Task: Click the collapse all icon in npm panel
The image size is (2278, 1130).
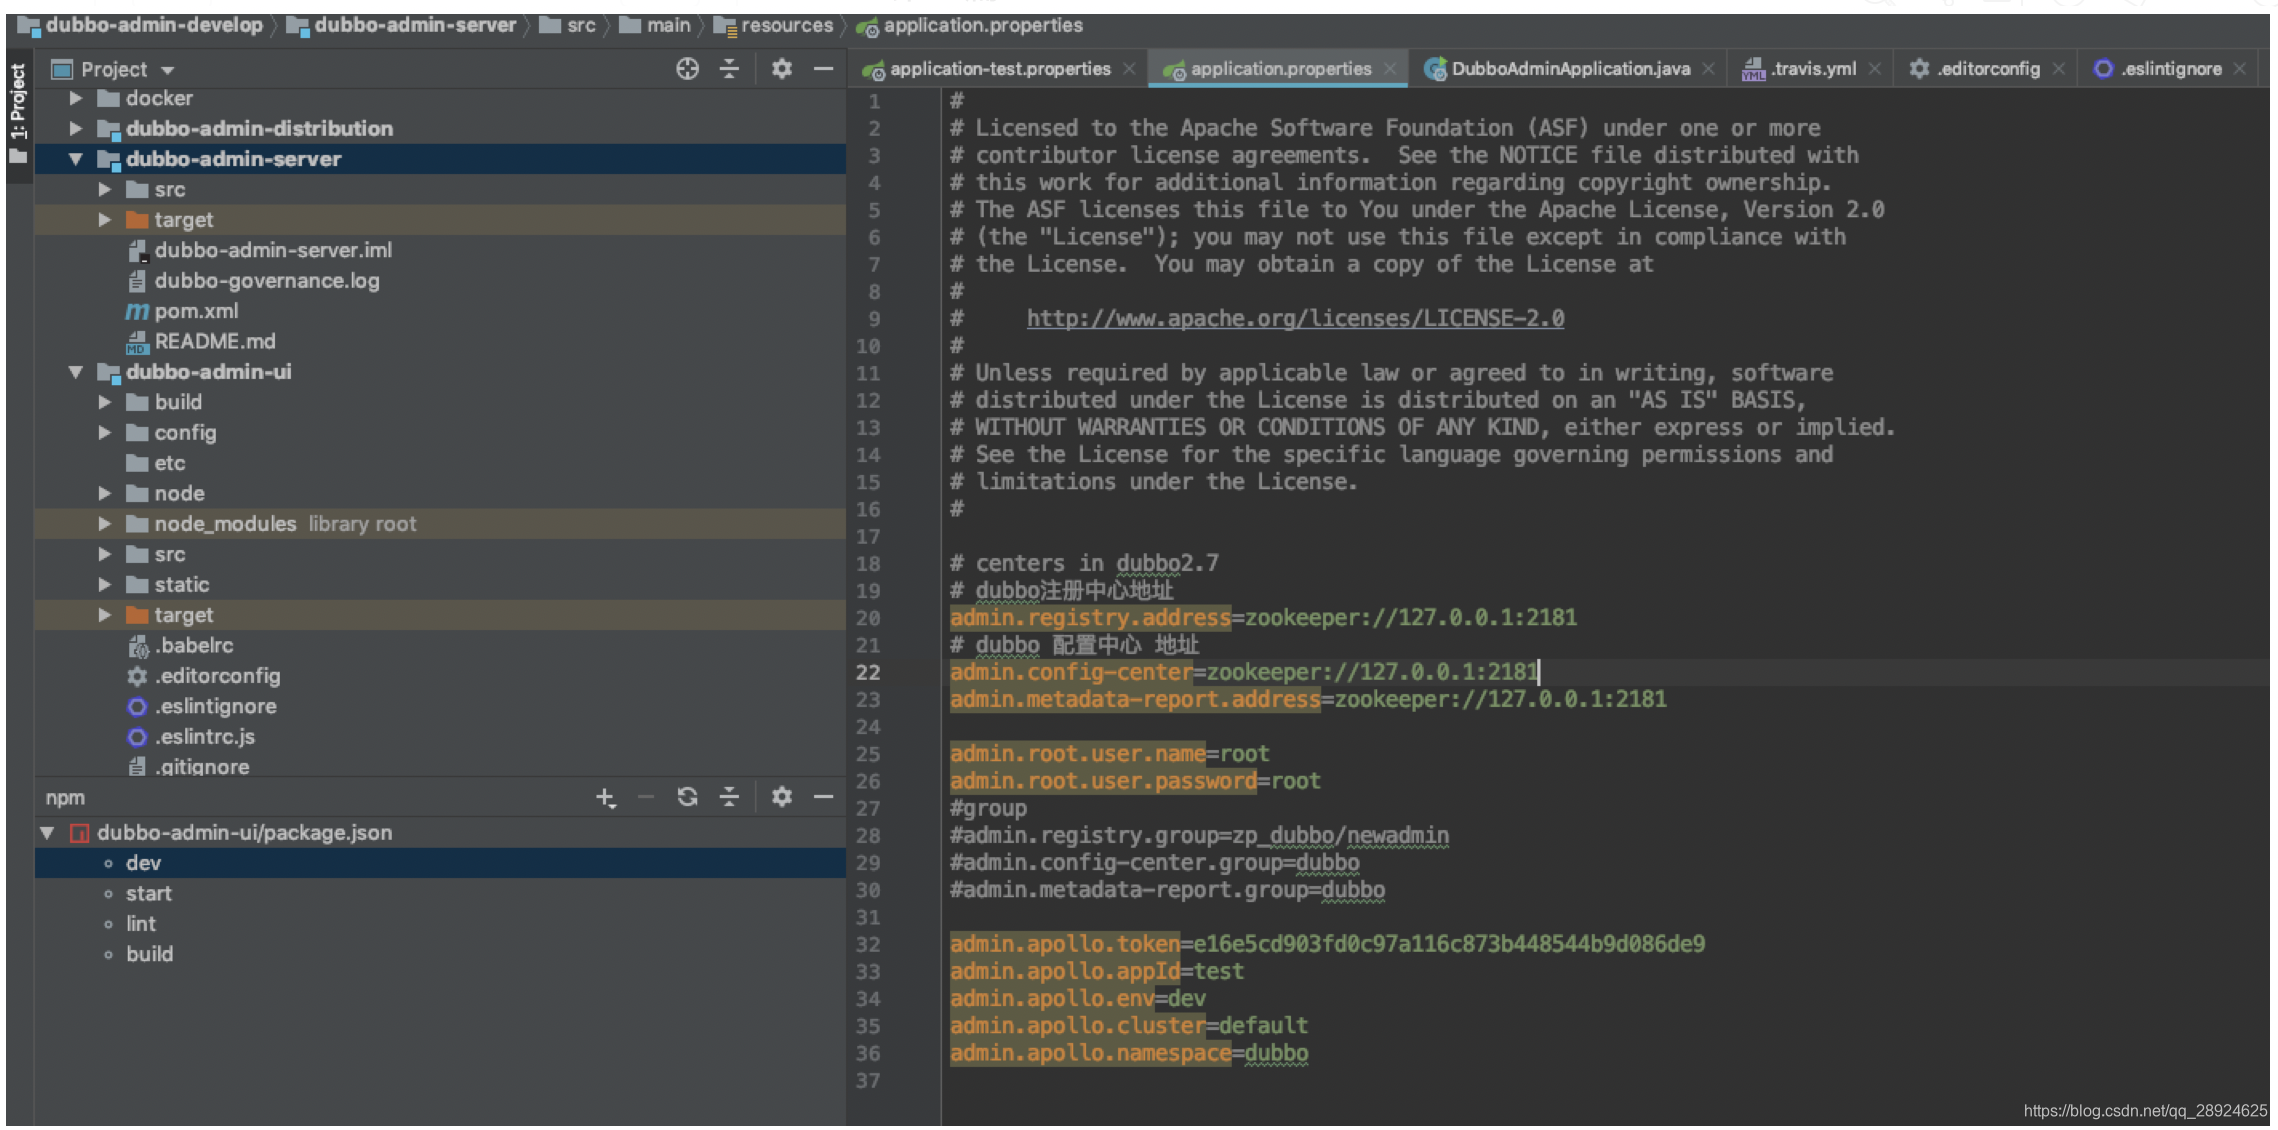Action: pos(730,797)
